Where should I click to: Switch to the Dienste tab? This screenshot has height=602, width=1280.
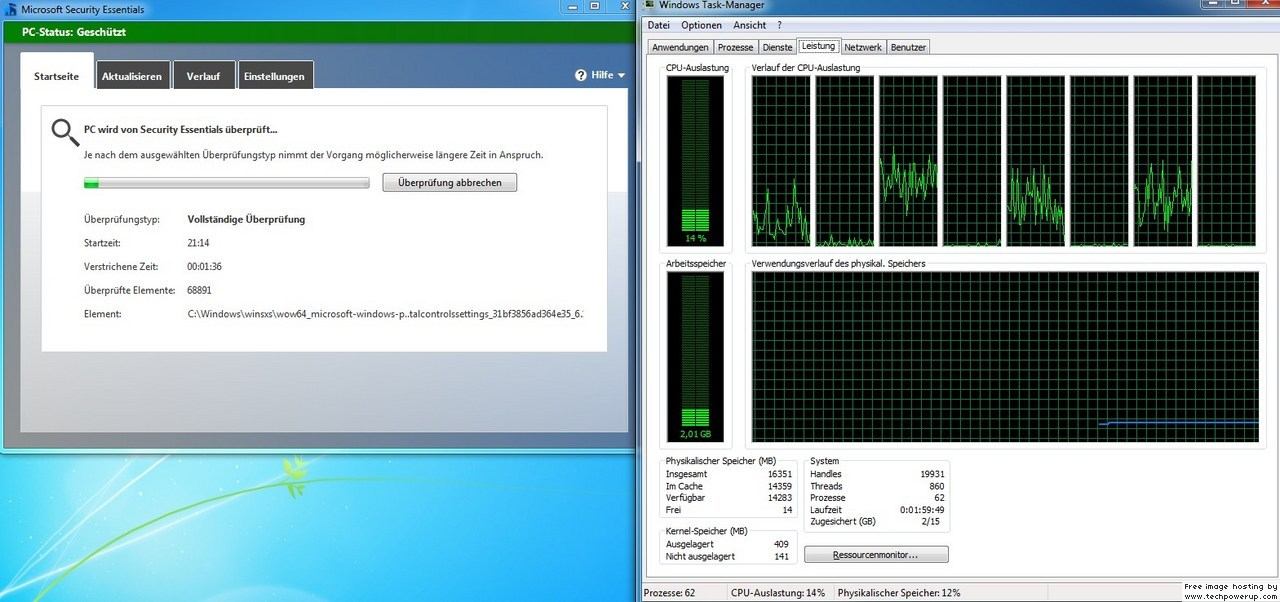[777, 47]
